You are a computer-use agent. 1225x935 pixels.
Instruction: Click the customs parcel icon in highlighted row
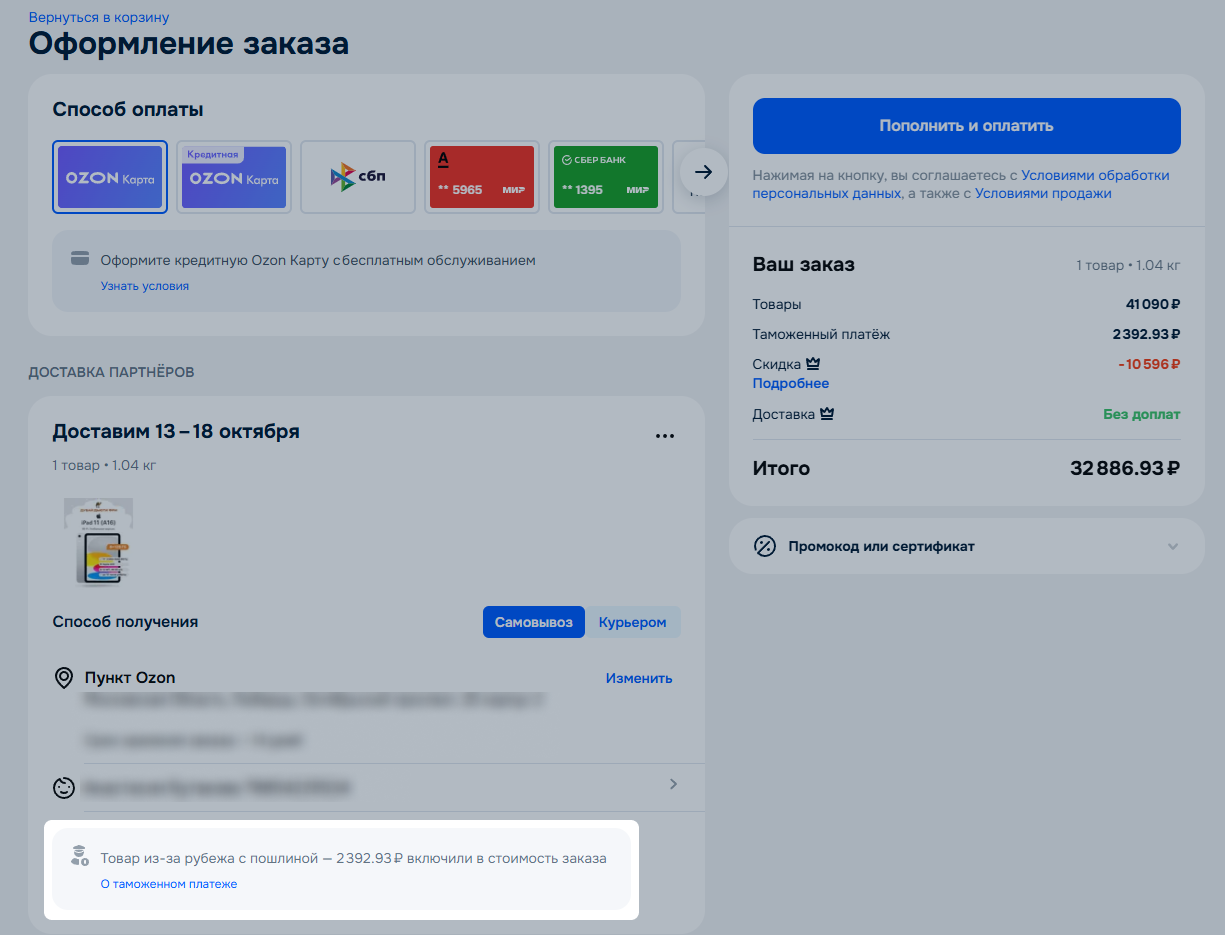80,856
